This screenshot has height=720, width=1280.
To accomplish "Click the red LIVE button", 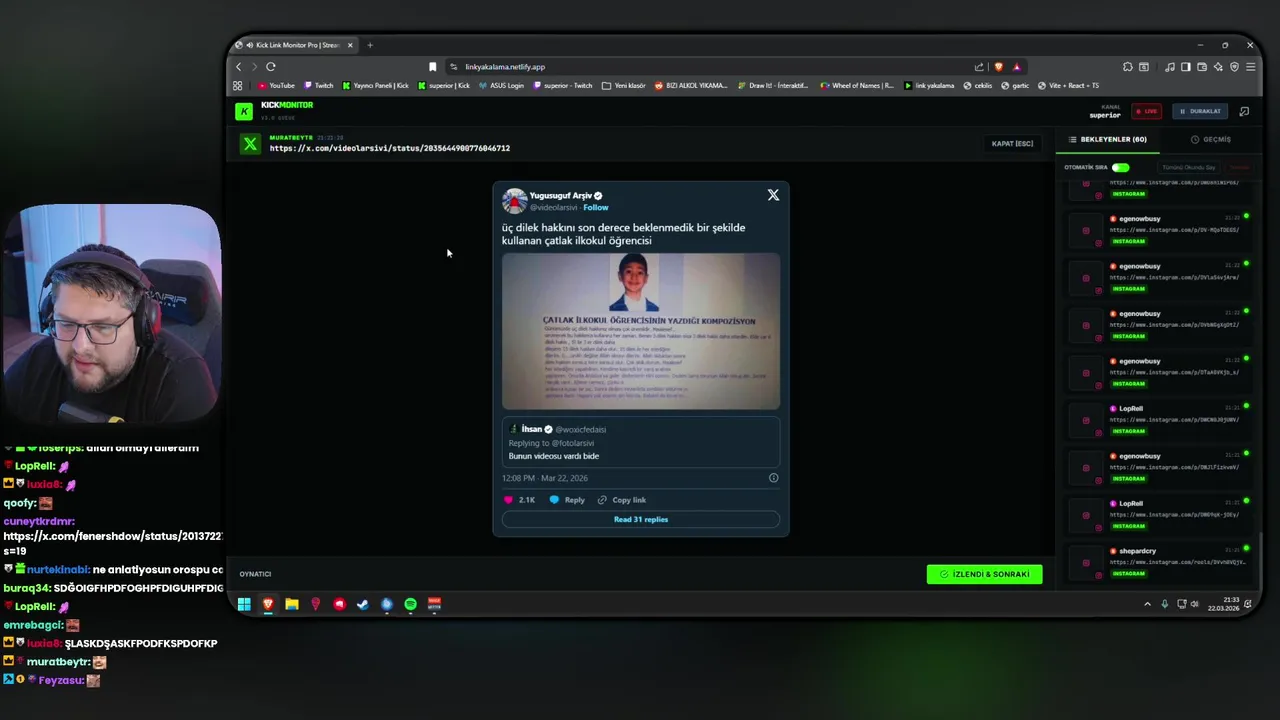I will pos(1146,111).
